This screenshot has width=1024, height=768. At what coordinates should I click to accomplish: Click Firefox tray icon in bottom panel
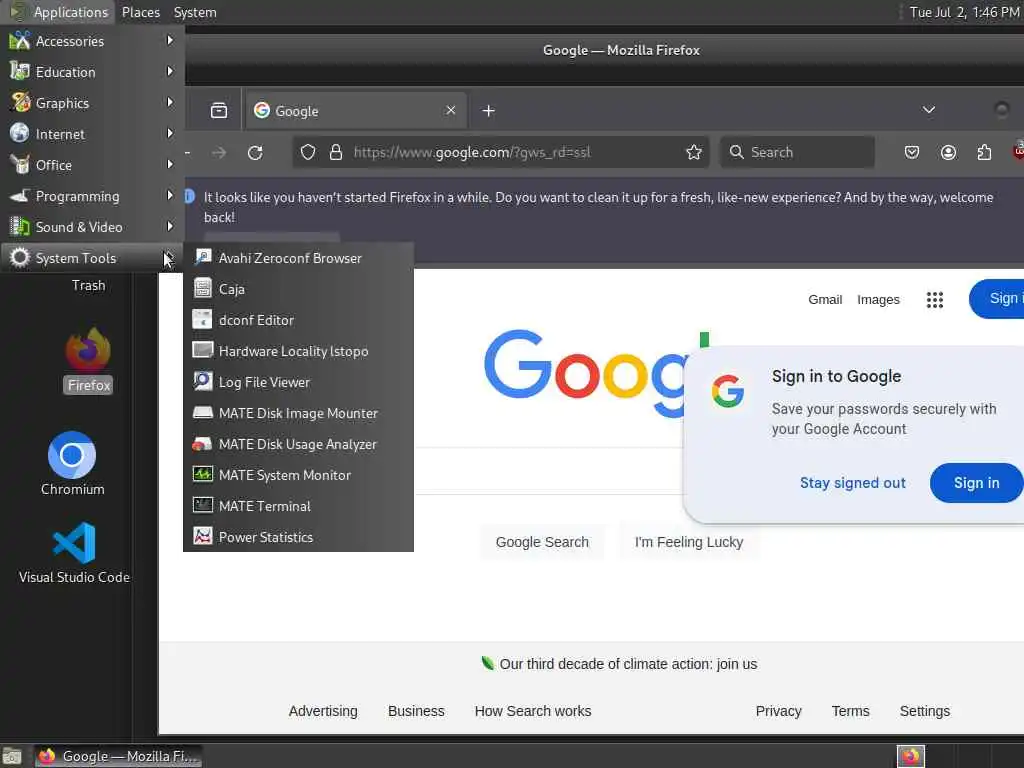(x=910, y=756)
